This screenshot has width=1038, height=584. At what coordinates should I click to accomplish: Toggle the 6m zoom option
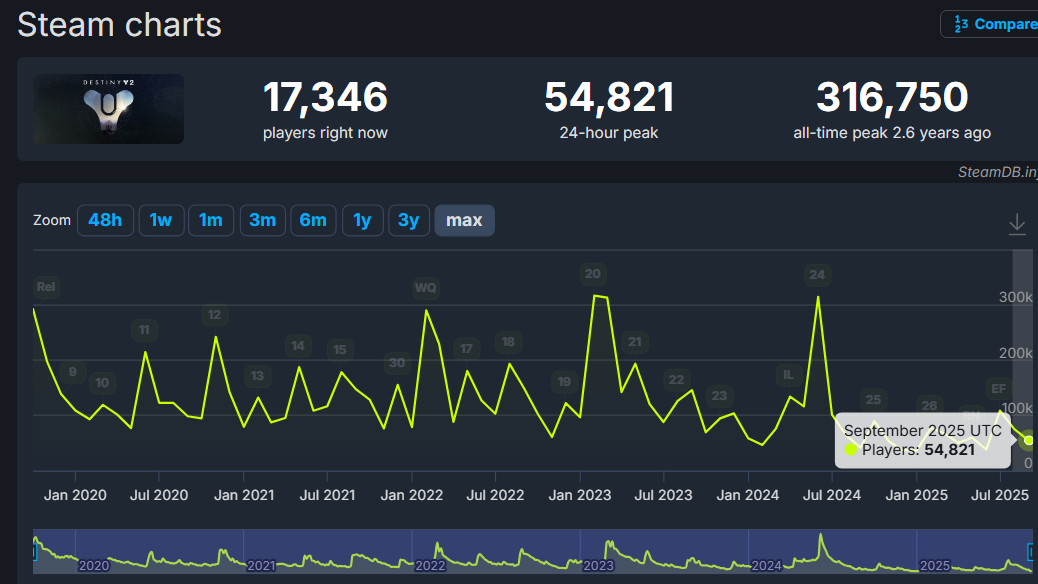(313, 220)
